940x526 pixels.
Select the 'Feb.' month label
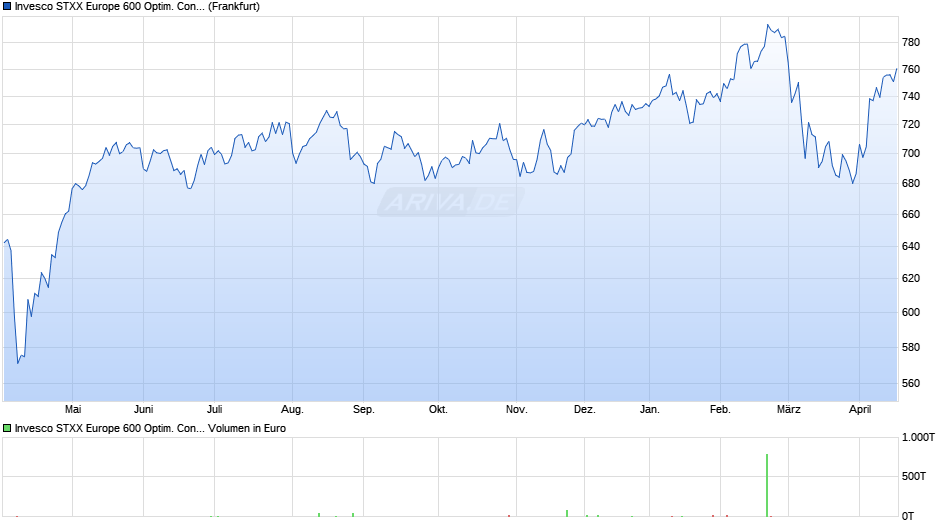point(720,409)
